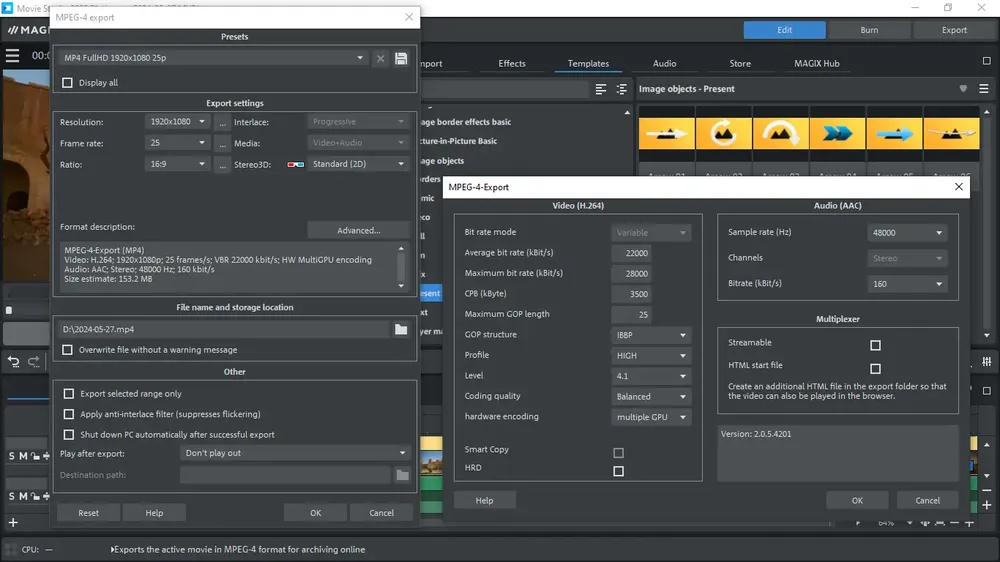Screen dimensions: 1000x562
Task: Enable the Display all presets checkbox
Action: pyautogui.click(x=67, y=83)
